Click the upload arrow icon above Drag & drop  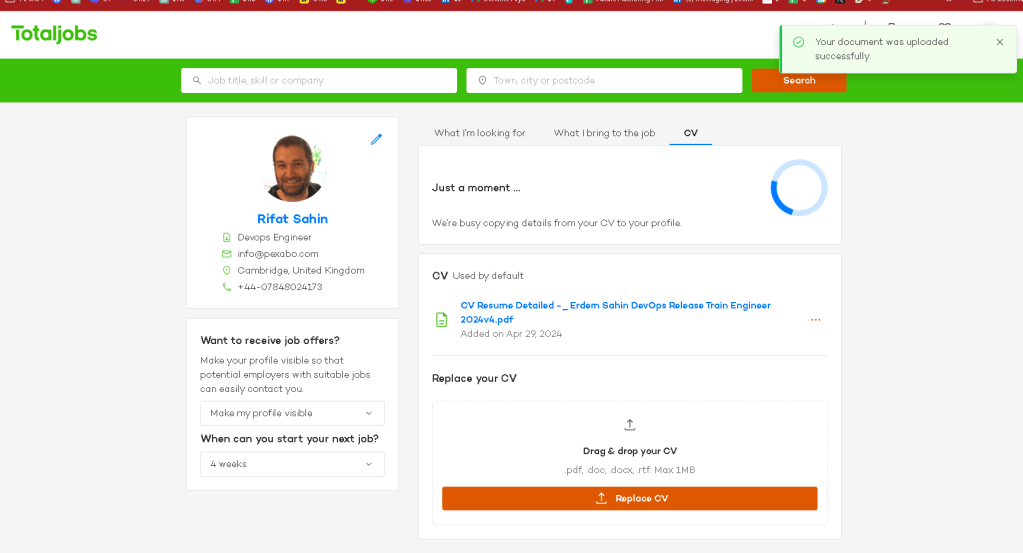point(630,425)
